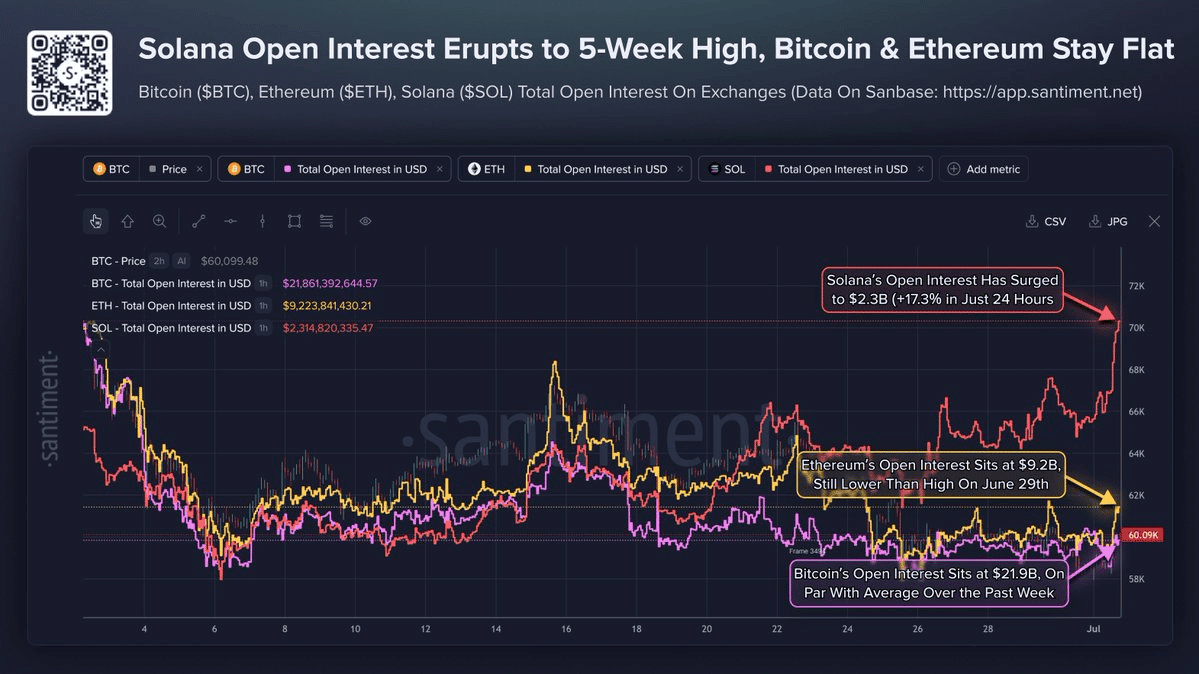1199x674 pixels.
Task: Select the hand cursor tool
Action: [x=96, y=221]
